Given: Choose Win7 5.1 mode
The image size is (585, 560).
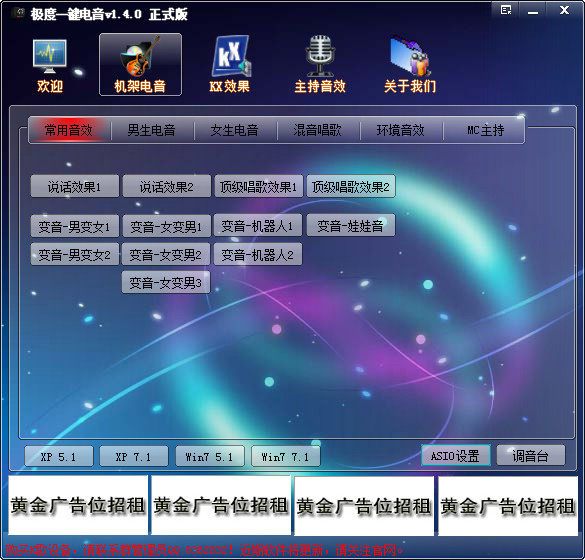Looking at the screenshot, I should coord(210,456).
